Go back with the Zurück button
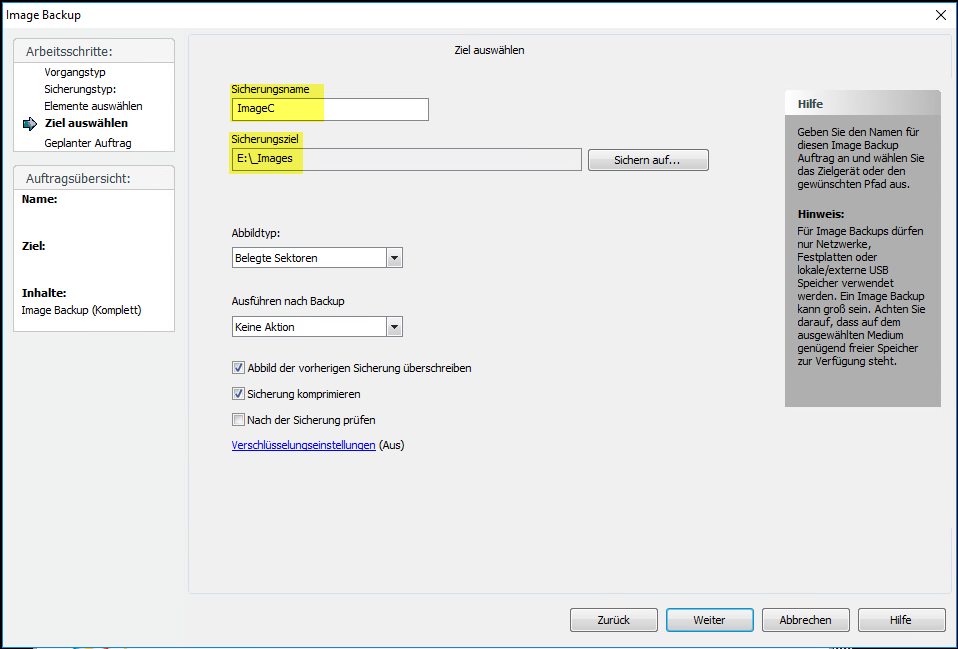 click(x=613, y=620)
